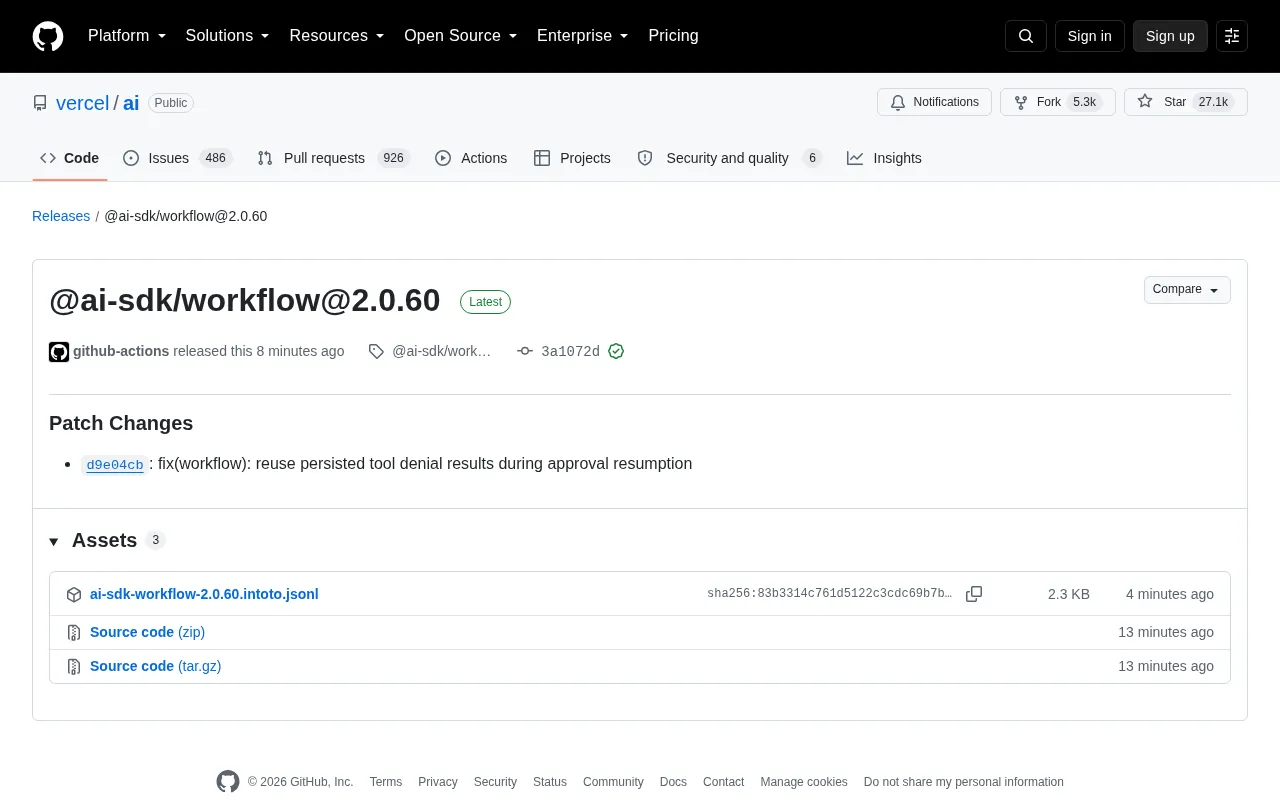Screen dimensions: 1280x800
Task: Open the Compare dropdown
Action: pyautogui.click(x=1187, y=290)
